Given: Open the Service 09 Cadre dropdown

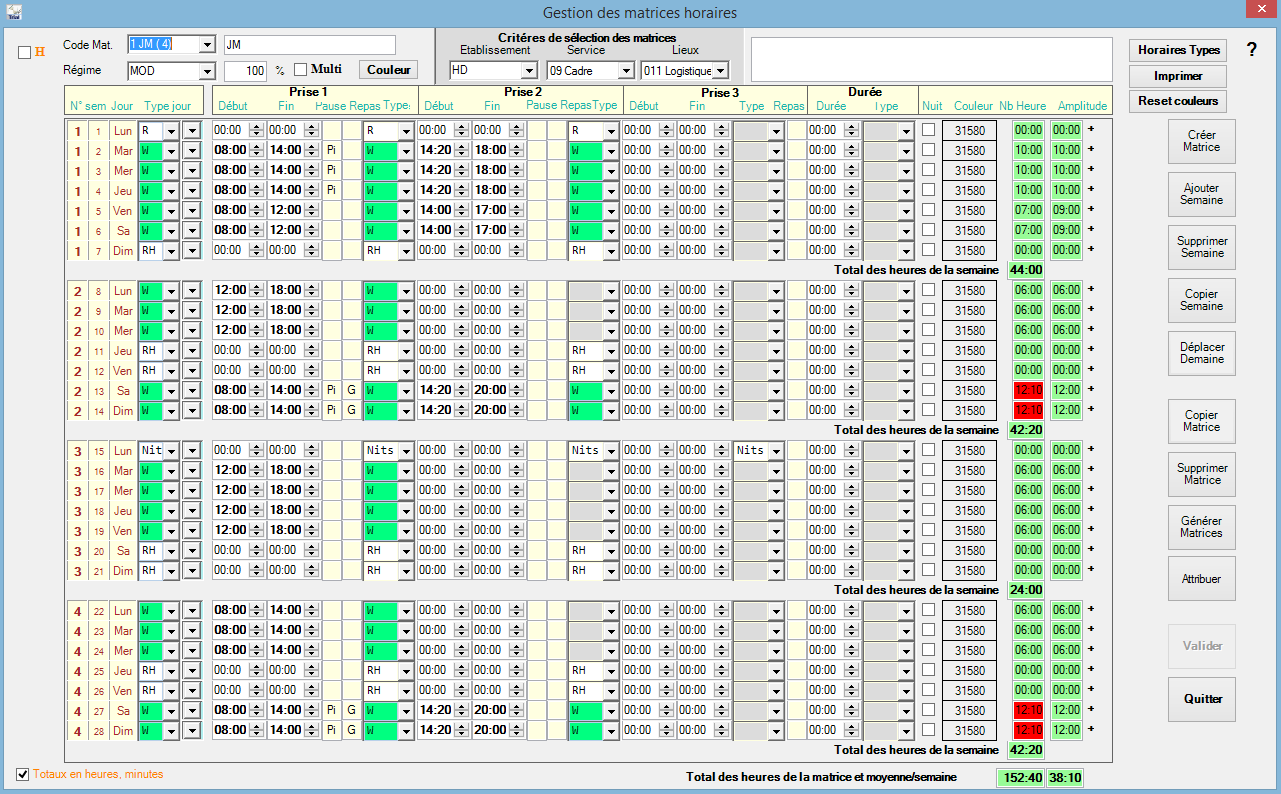Looking at the screenshot, I should pyautogui.click(x=626, y=71).
